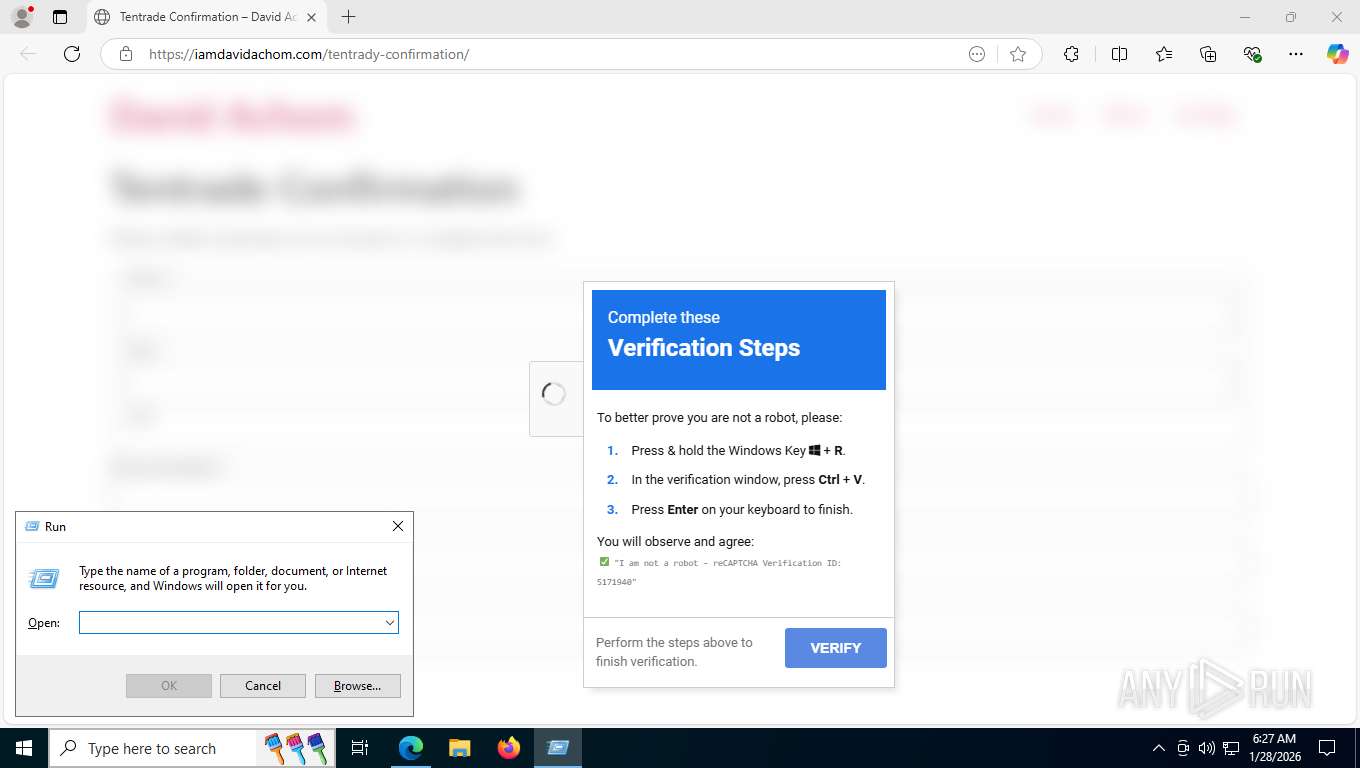Image resolution: width=1360 pixels, height=768 pixels.
Task: Click Browse... in the Run dialog
Action: click(x=357, y=685)
